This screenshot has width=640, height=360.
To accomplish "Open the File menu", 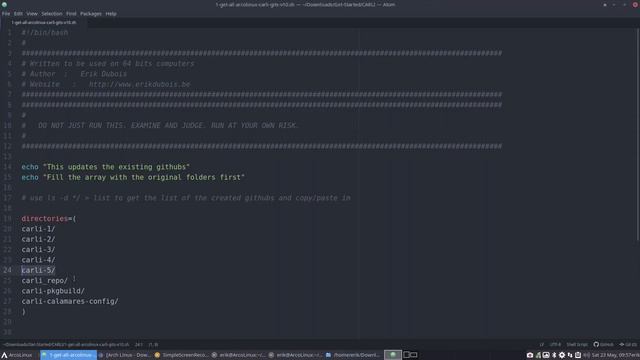I will [x=6, y=13].
